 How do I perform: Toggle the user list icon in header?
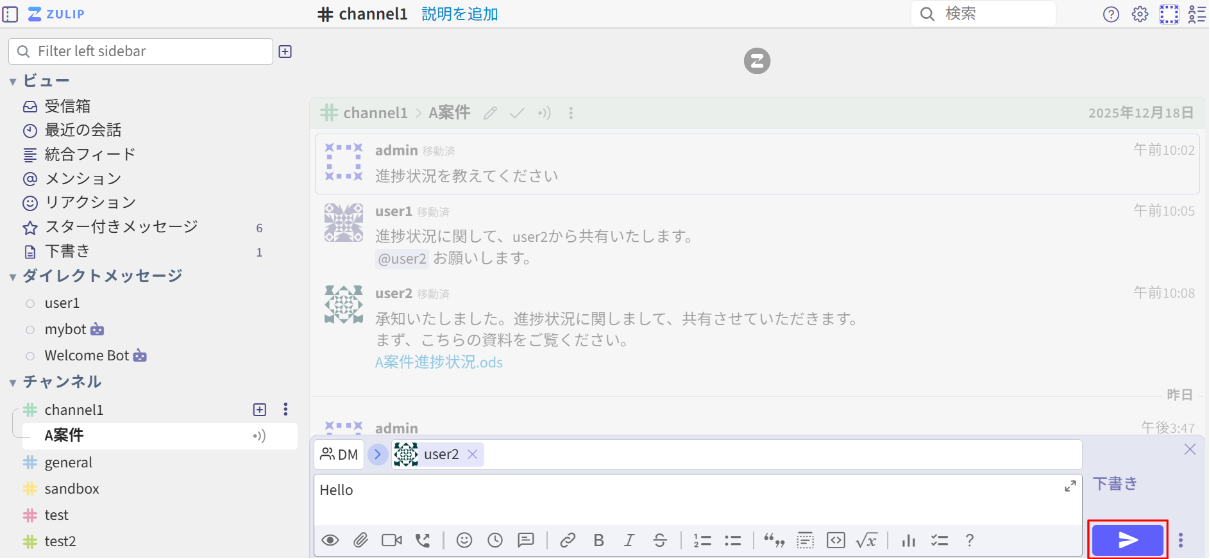coord(1196,14)
